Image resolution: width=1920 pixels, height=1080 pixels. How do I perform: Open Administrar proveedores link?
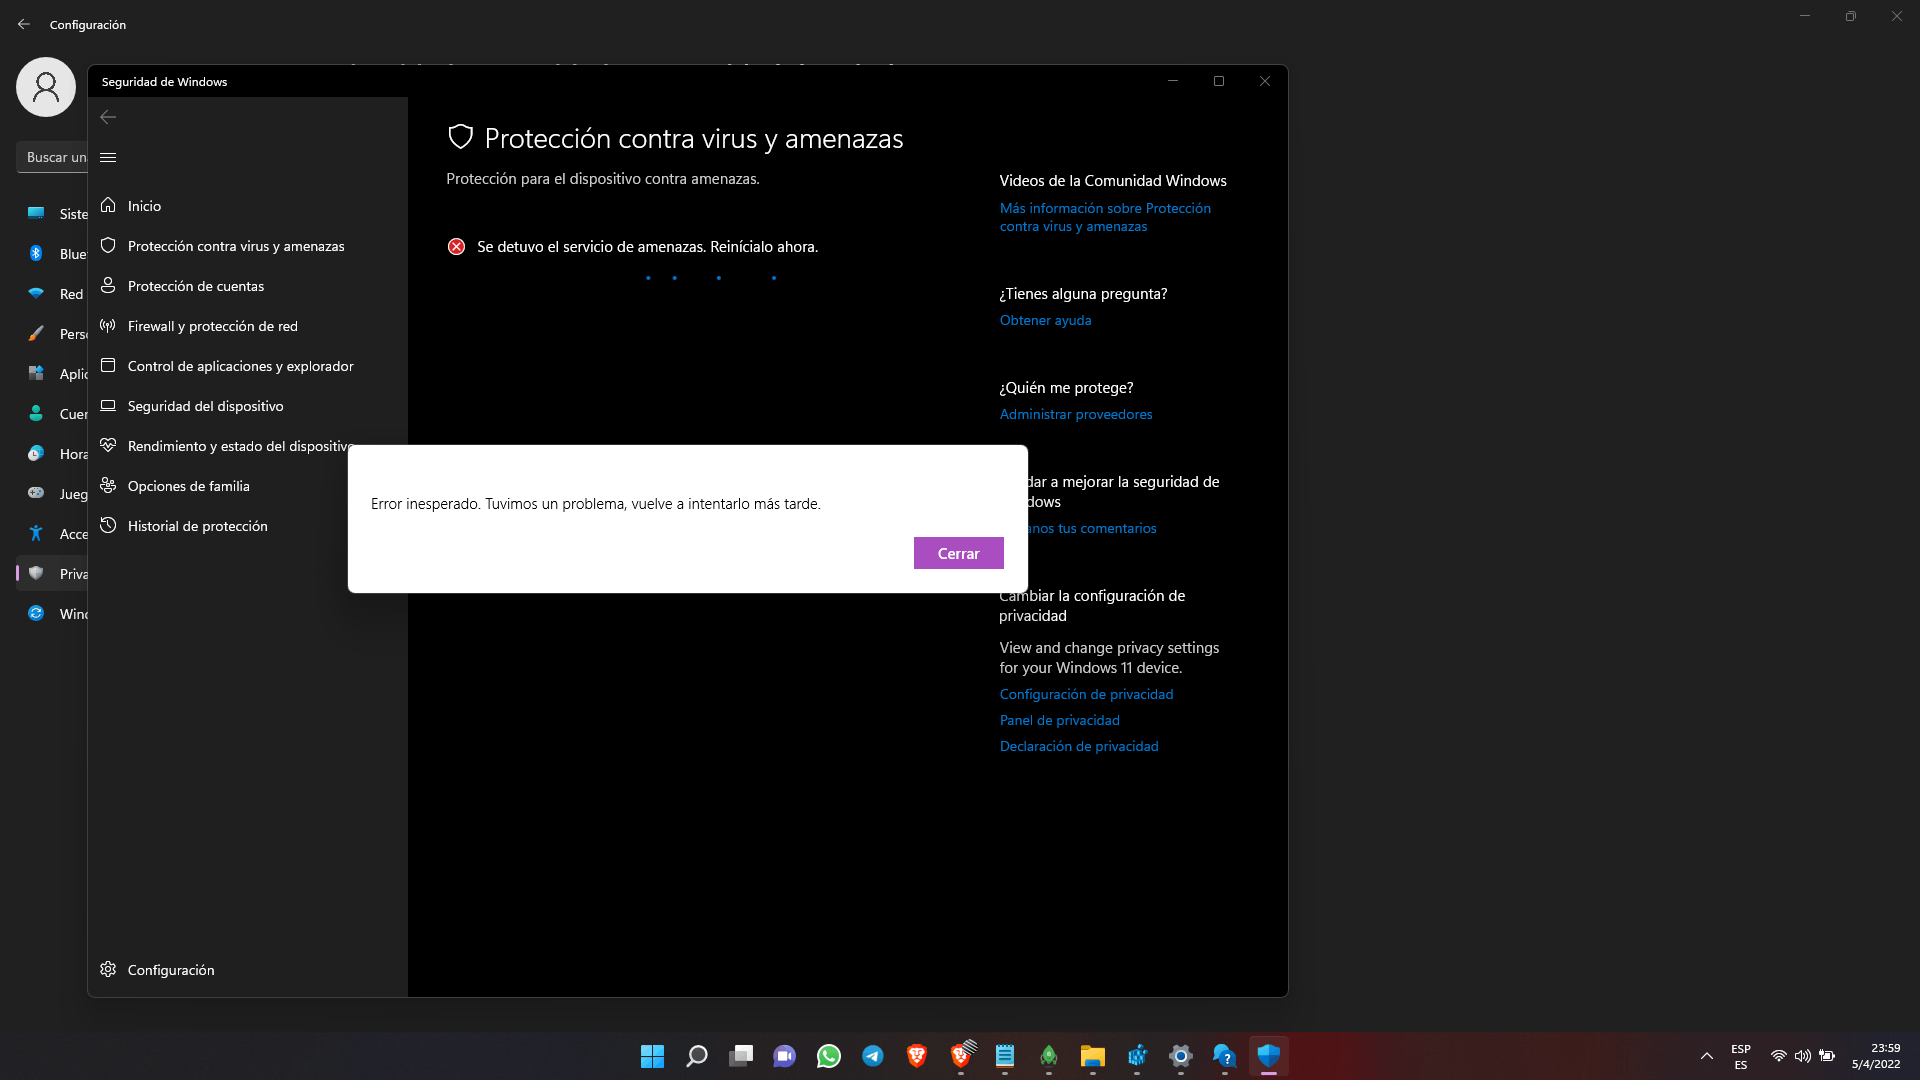click(x=1075, y=414)
